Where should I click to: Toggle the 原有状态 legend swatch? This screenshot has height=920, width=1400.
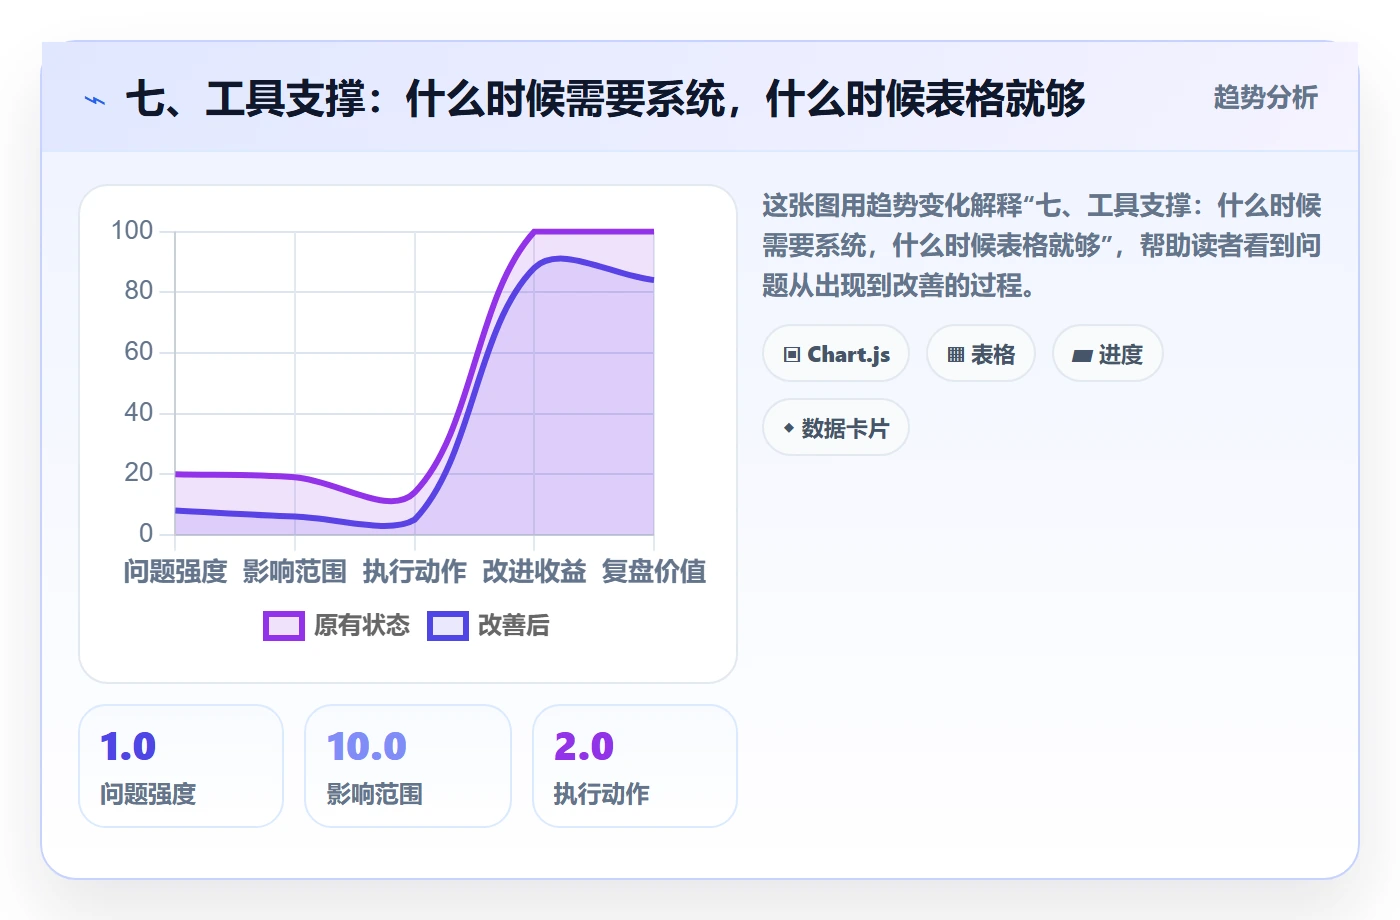[x=284, y=626]
